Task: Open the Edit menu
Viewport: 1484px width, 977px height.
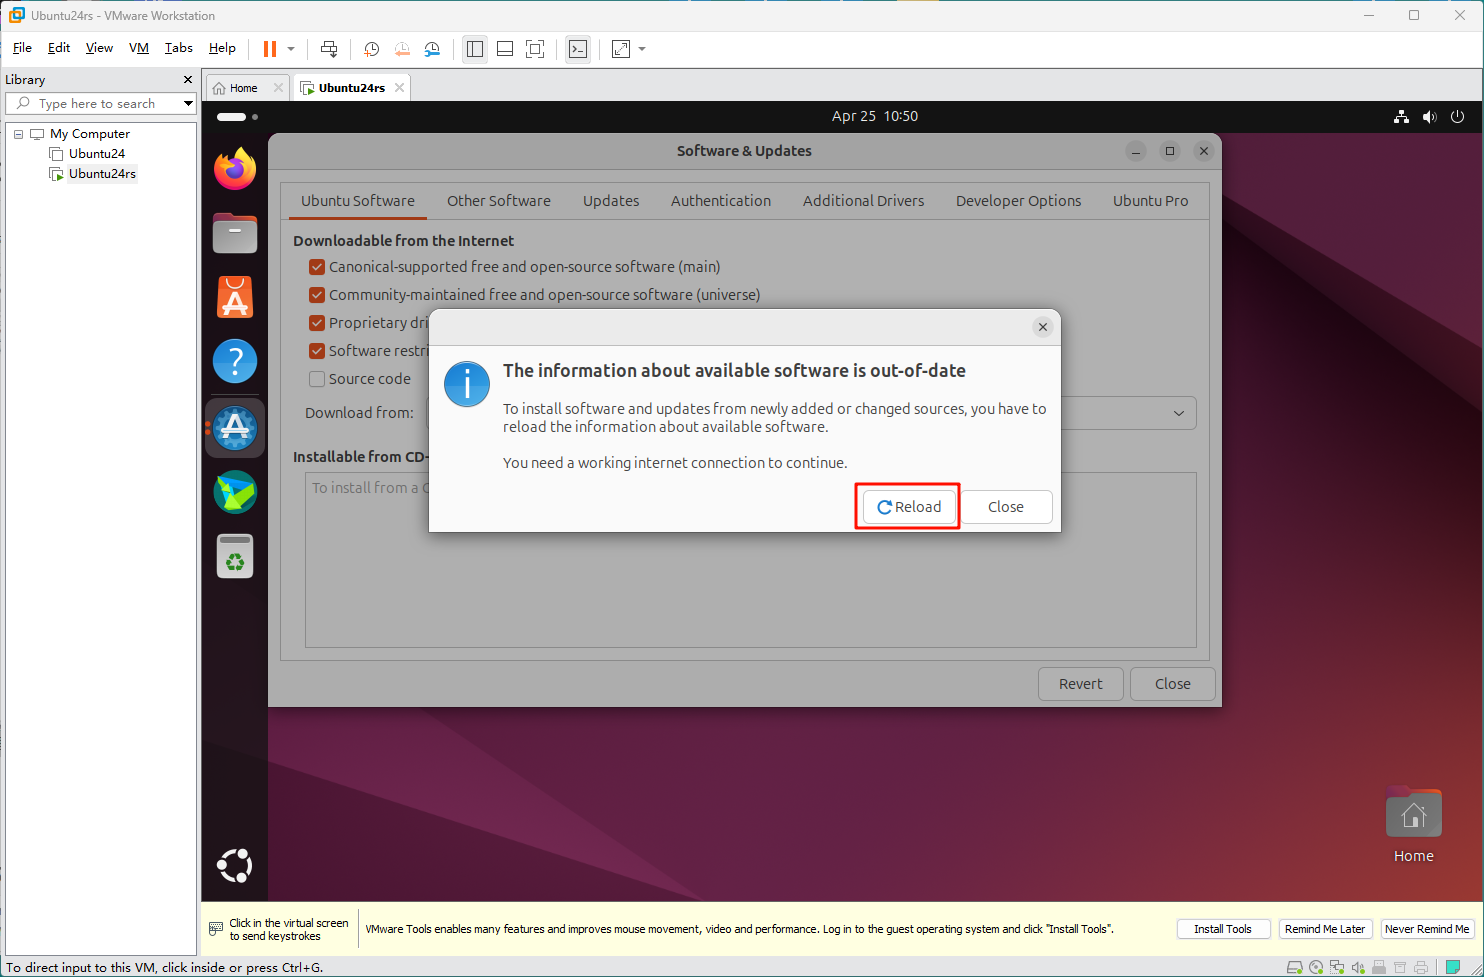Action: pos(59,48)
